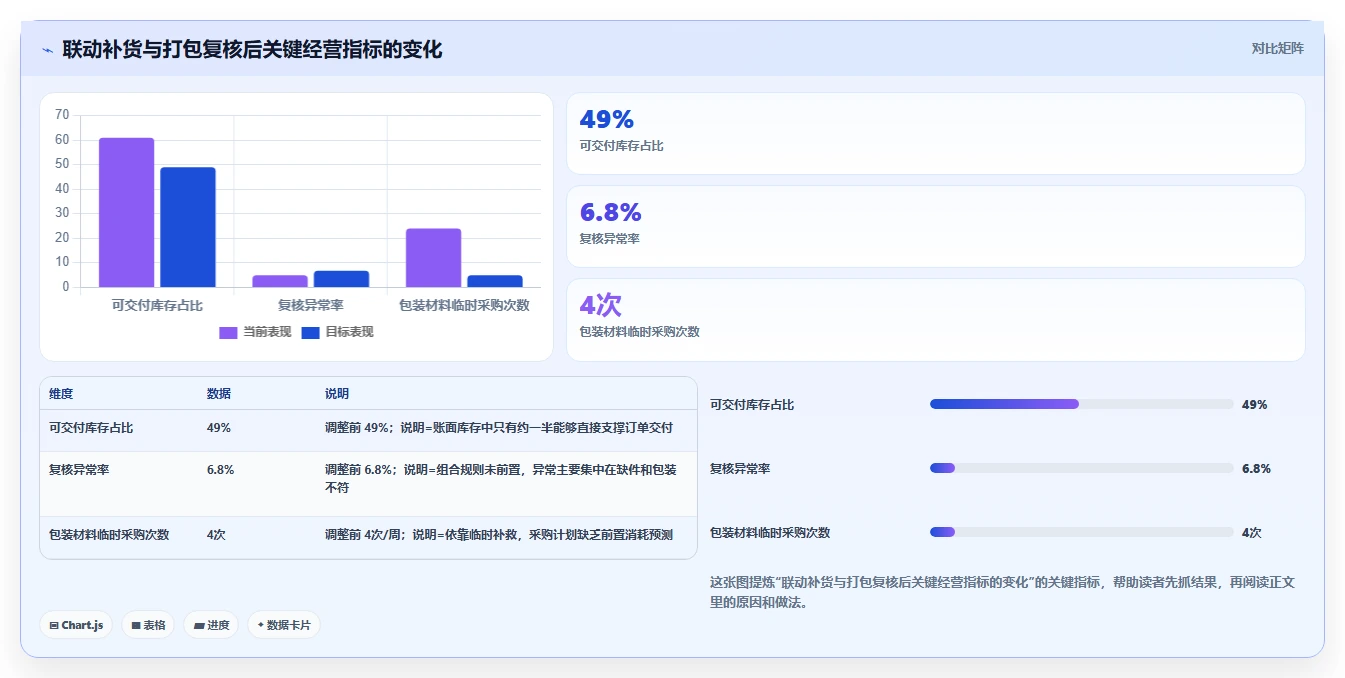Click the 调整前 4次/周 description cell
The height and width of the screenshot is (678, 1345).
[499, 535]
